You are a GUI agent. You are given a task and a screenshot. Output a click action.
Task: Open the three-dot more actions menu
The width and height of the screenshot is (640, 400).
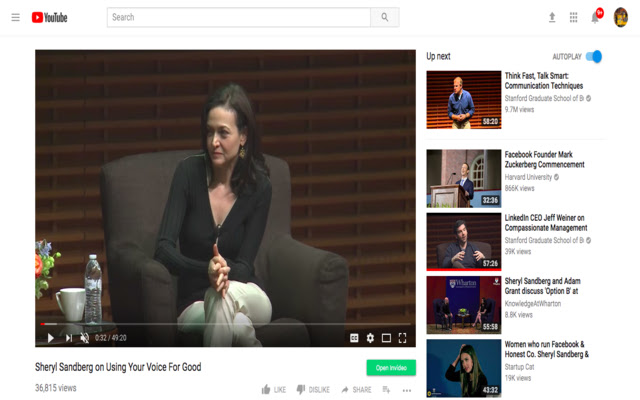pos(407,391)
